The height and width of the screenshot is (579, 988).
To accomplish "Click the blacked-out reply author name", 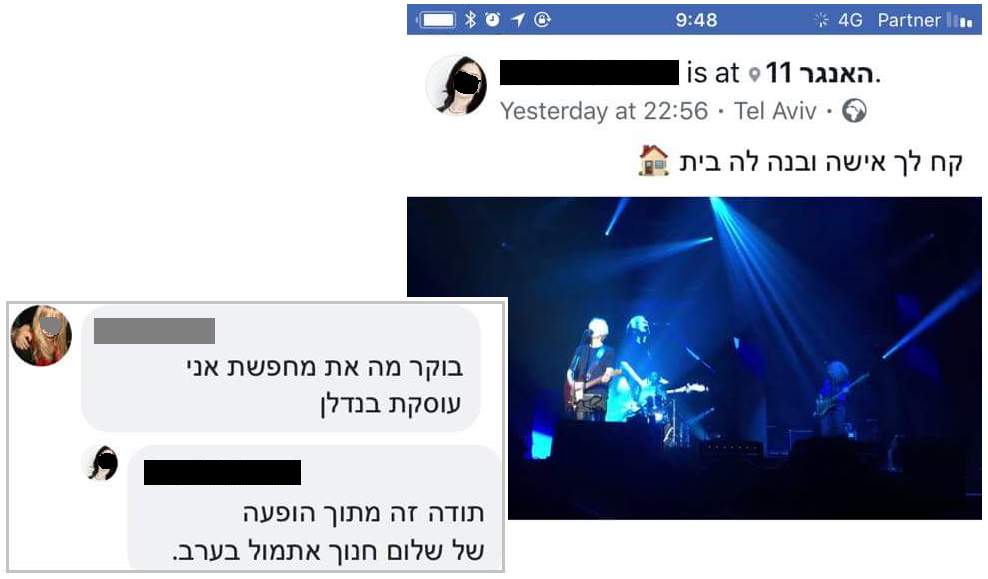I will (222, 473).
